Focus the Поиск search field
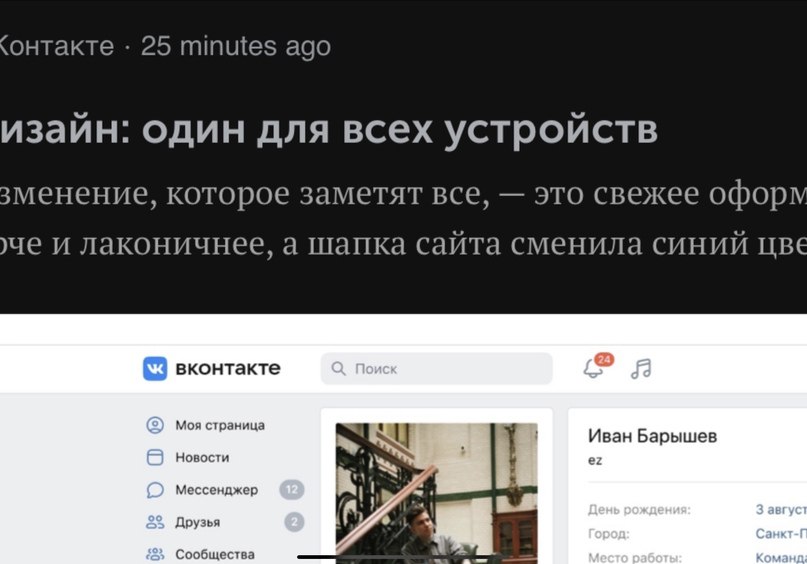807x564 pixels. [436, 368]
